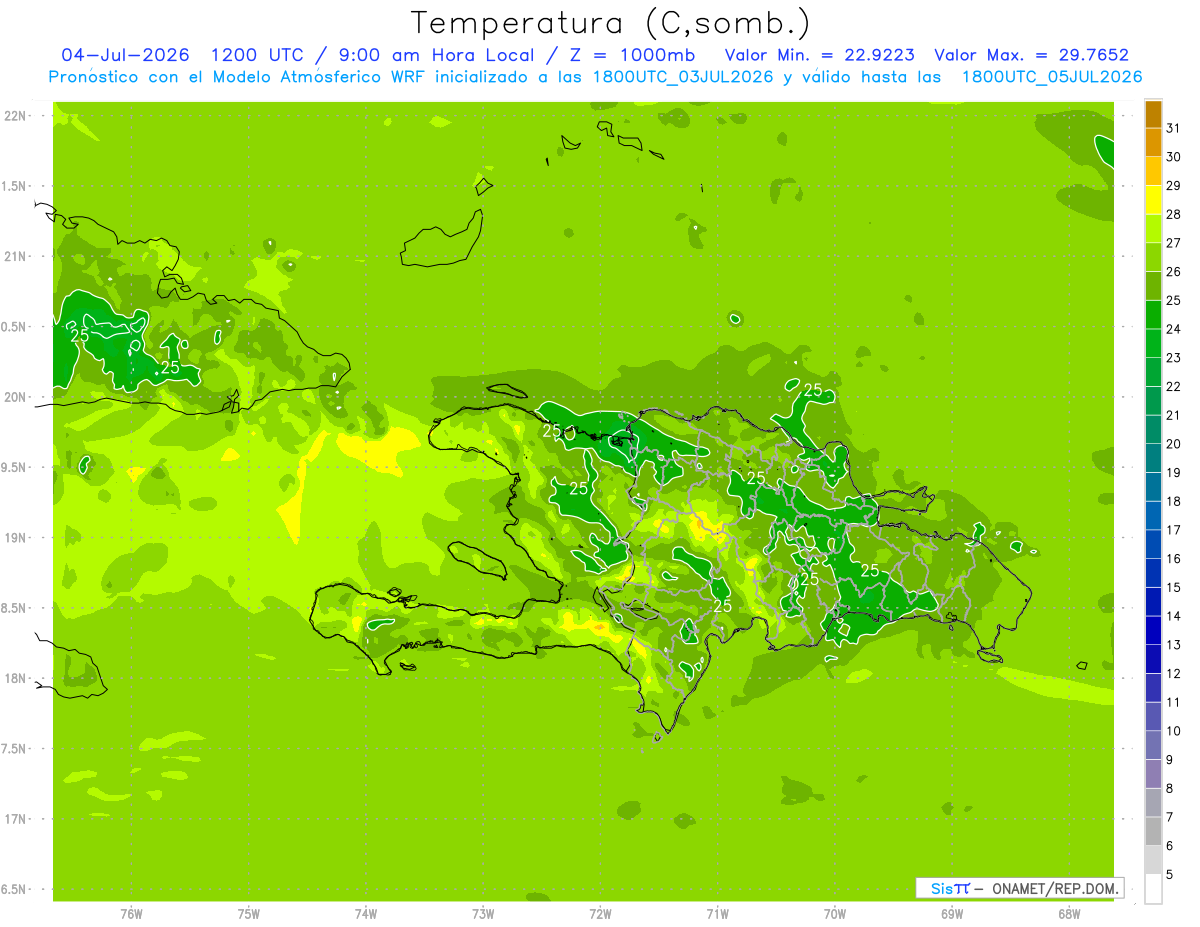Click the legend value label "20"
This screenshot has height=927, width=1200.
[1174, 444]
